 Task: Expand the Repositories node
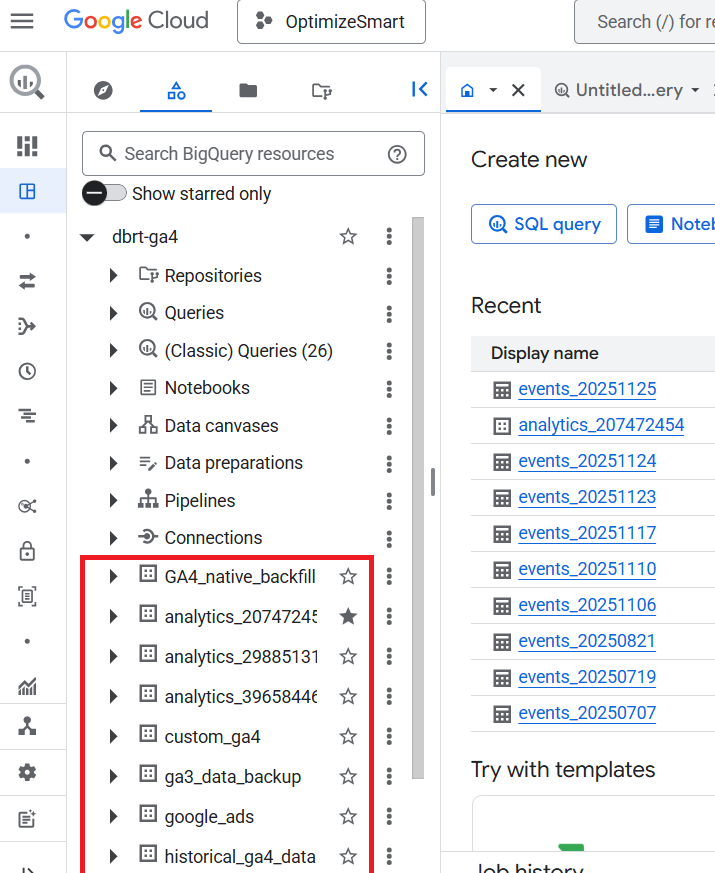tap(114, 276)
